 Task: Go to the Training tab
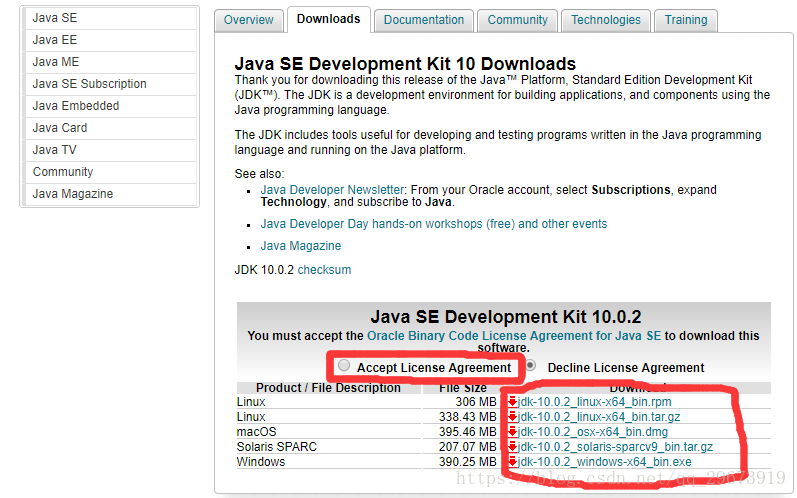[x=686, y=20]
